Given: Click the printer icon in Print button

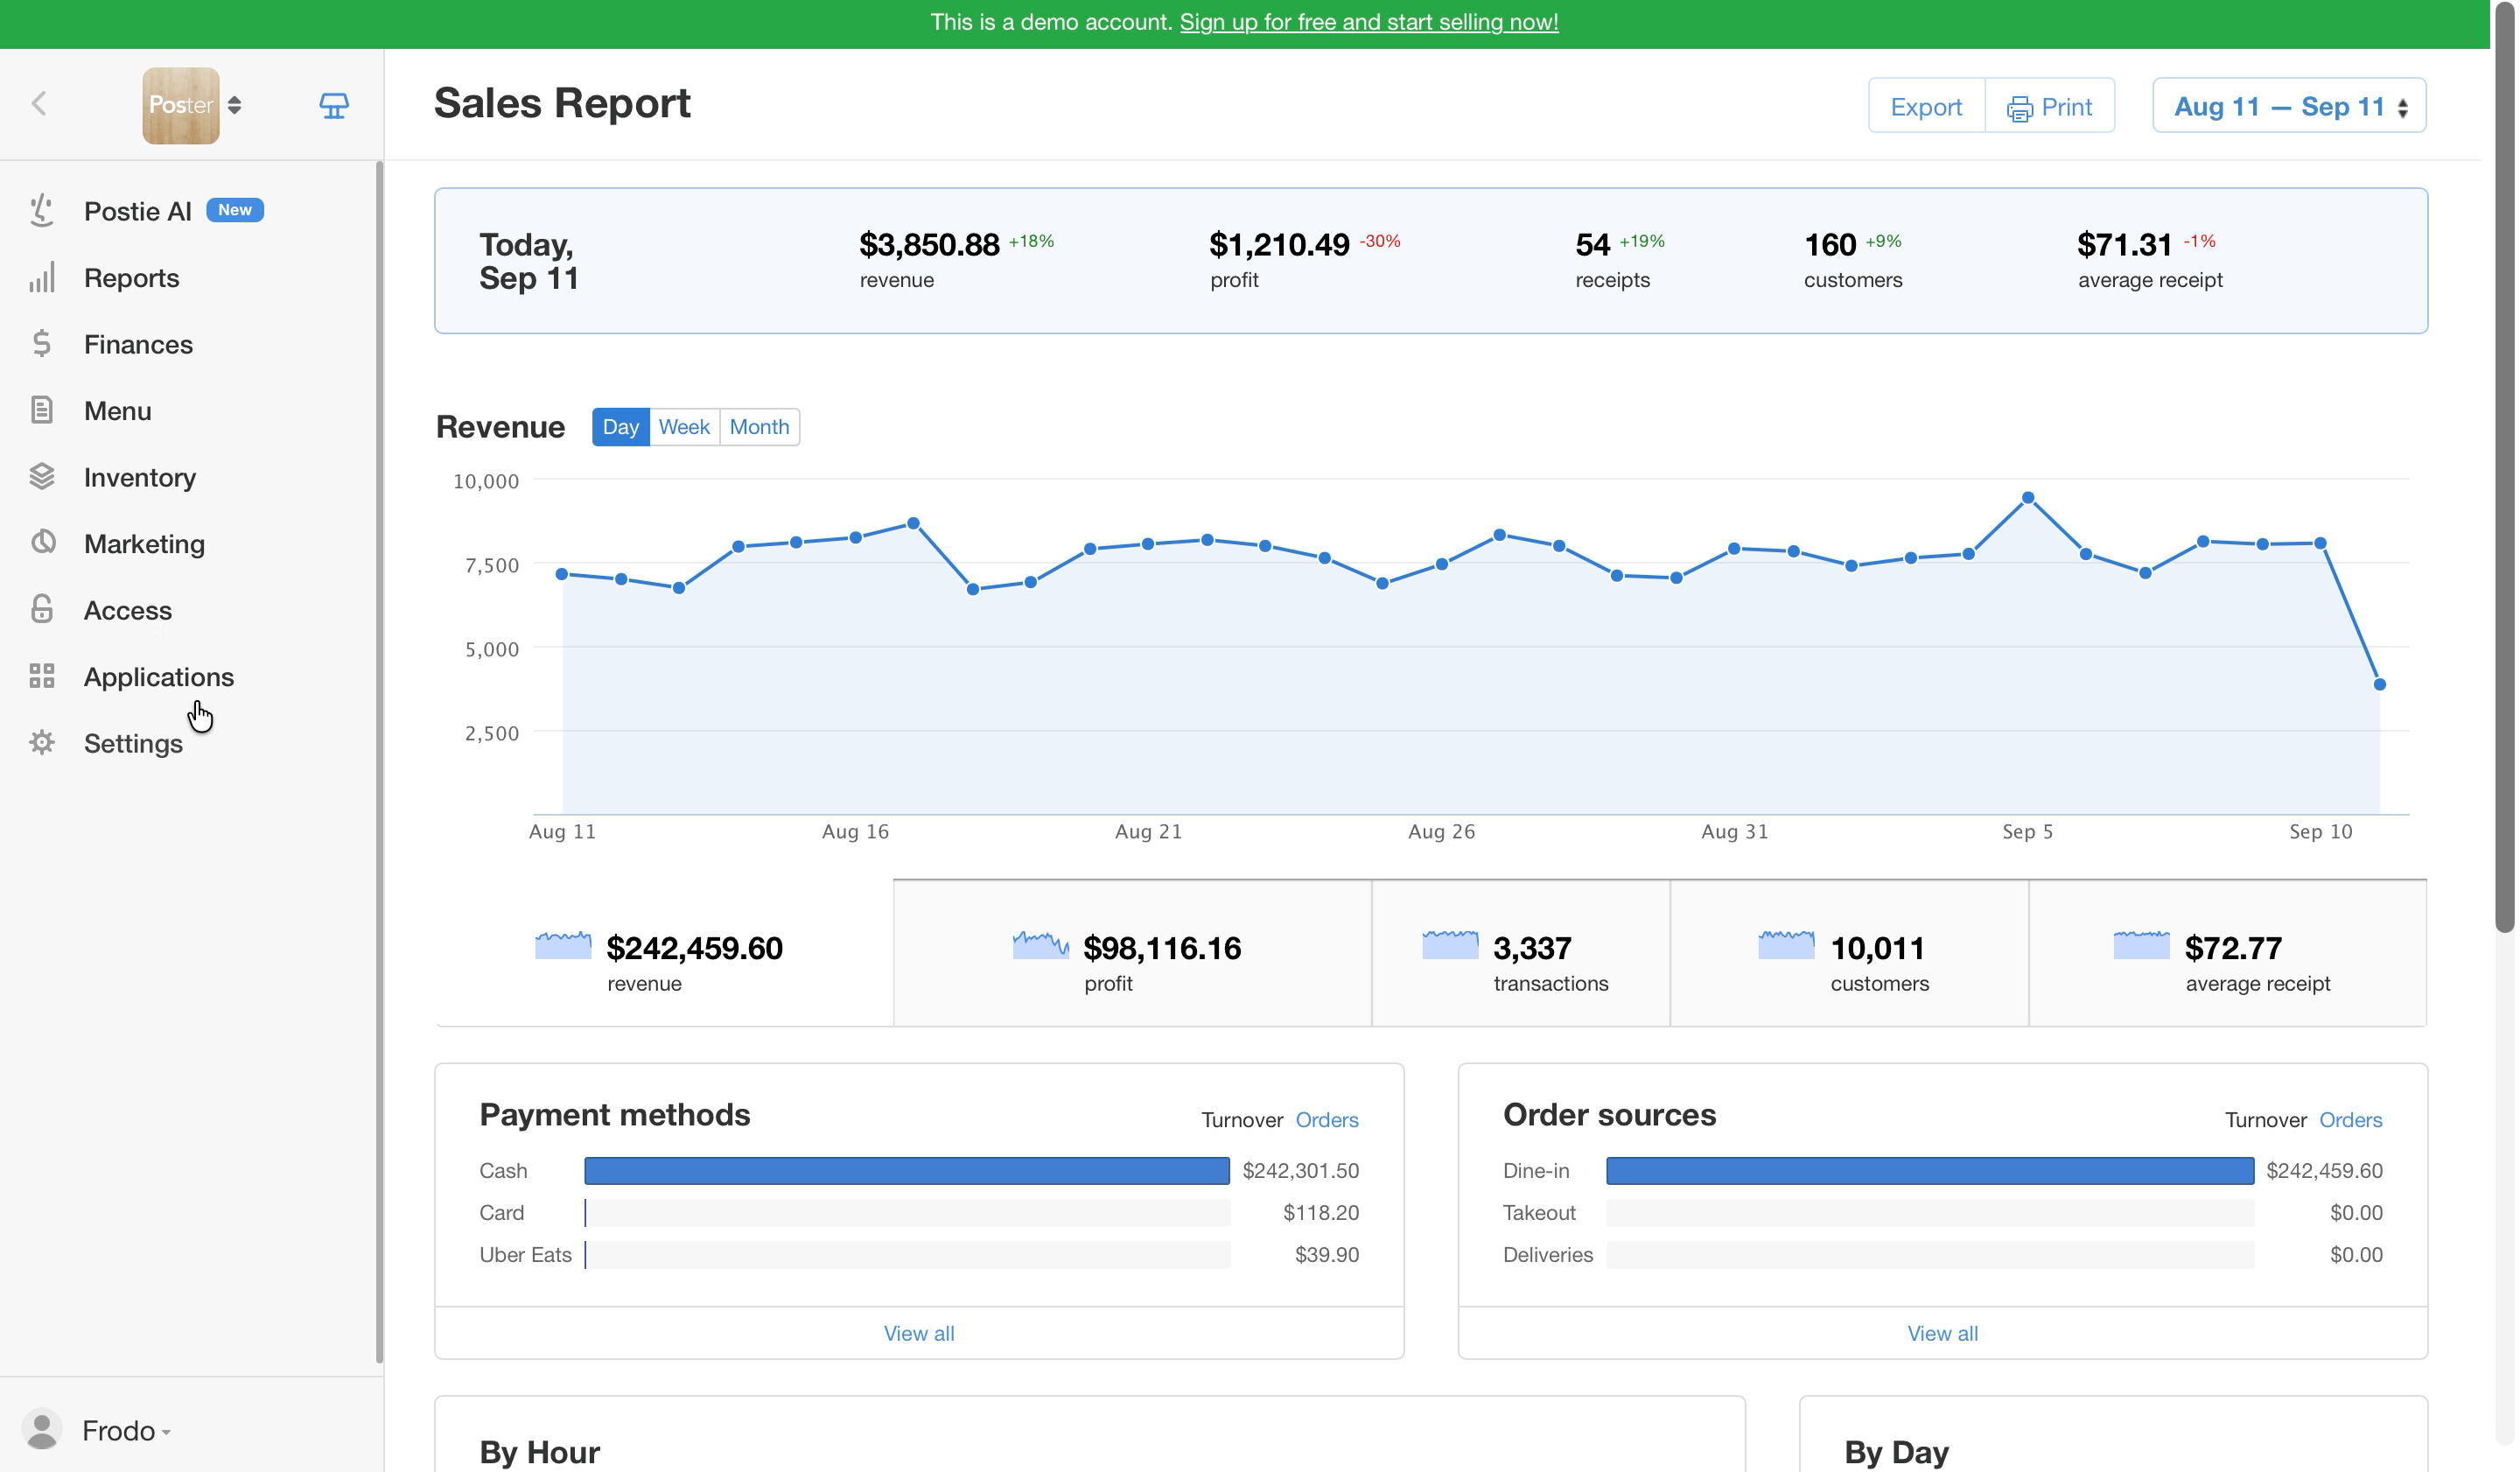Looking at the screenshot, I should [2019, 108].
